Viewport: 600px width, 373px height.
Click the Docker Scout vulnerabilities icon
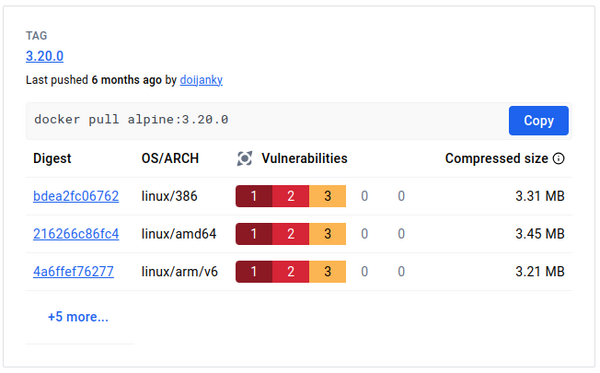tap(245, 158)
